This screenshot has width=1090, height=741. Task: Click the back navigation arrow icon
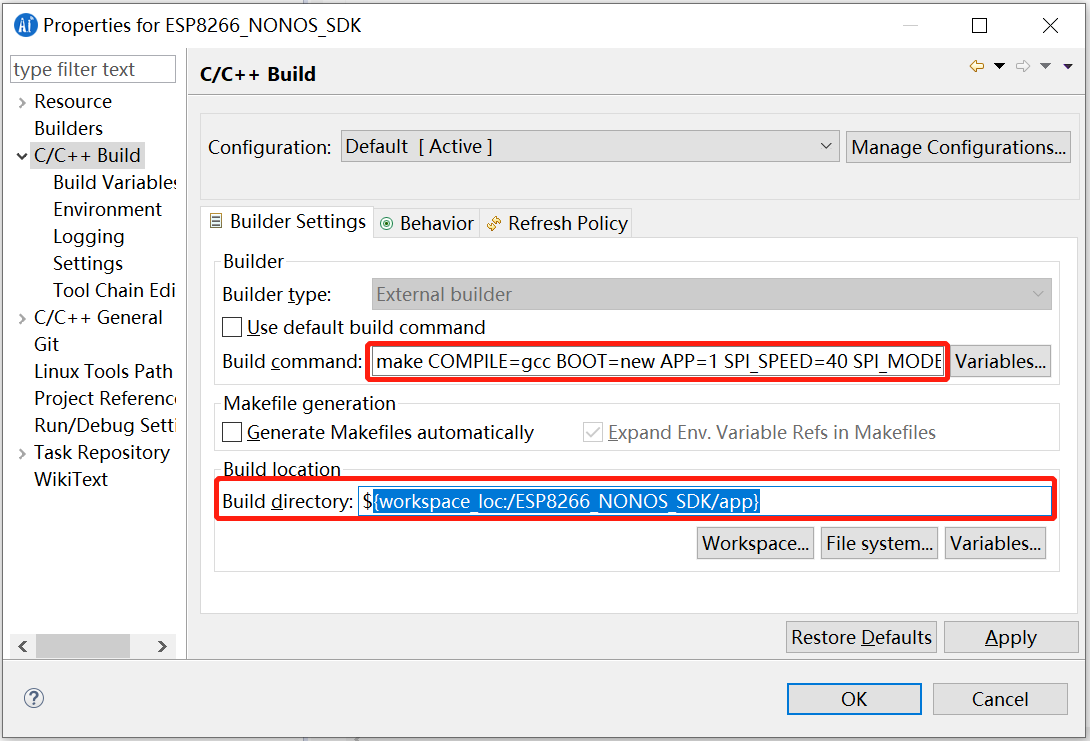pyautogui.click(x=977, y=67)
